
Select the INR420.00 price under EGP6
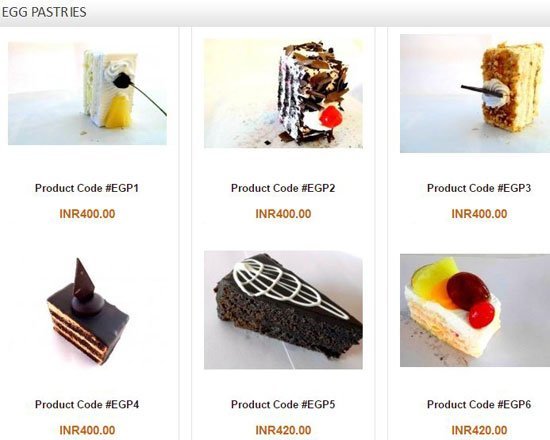(479, 430)
